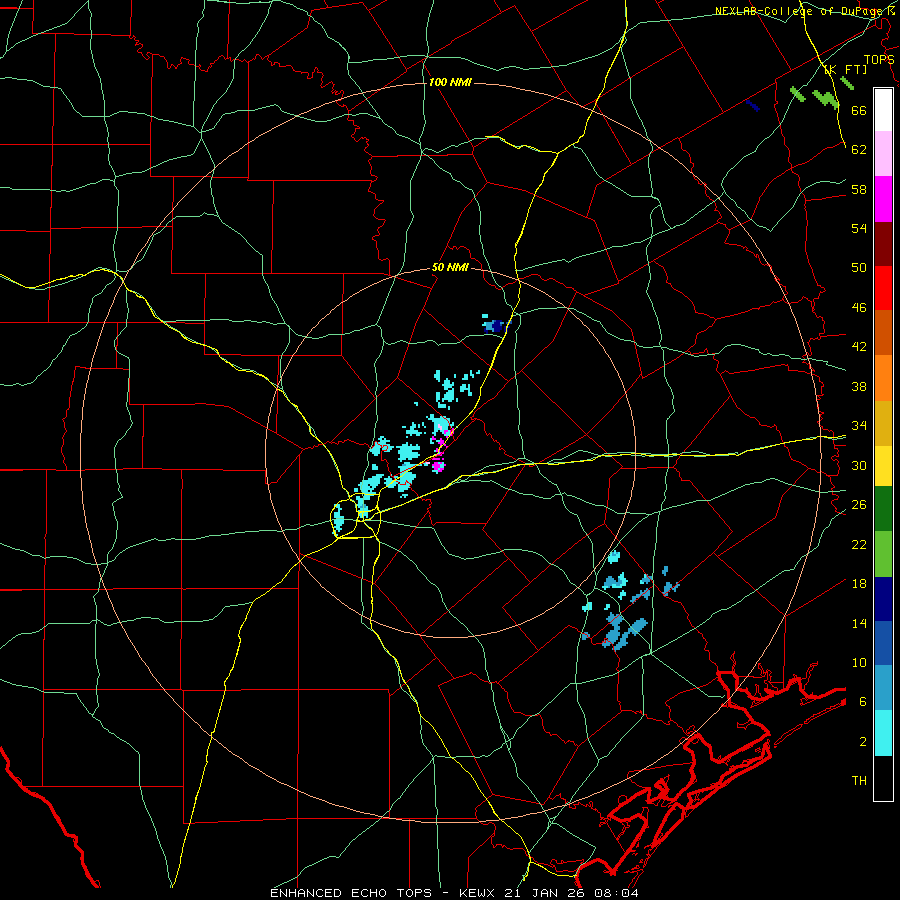Click the legend value "42"
The image size is (900, 900).
[859, 347]
